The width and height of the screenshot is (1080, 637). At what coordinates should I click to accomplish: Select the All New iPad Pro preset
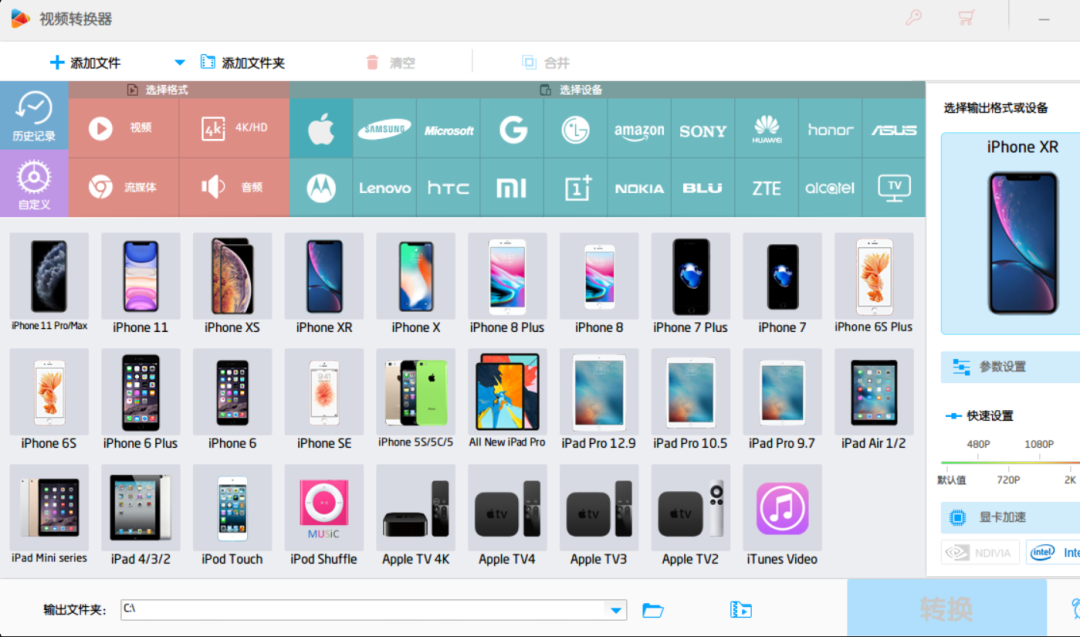(507, 399)
